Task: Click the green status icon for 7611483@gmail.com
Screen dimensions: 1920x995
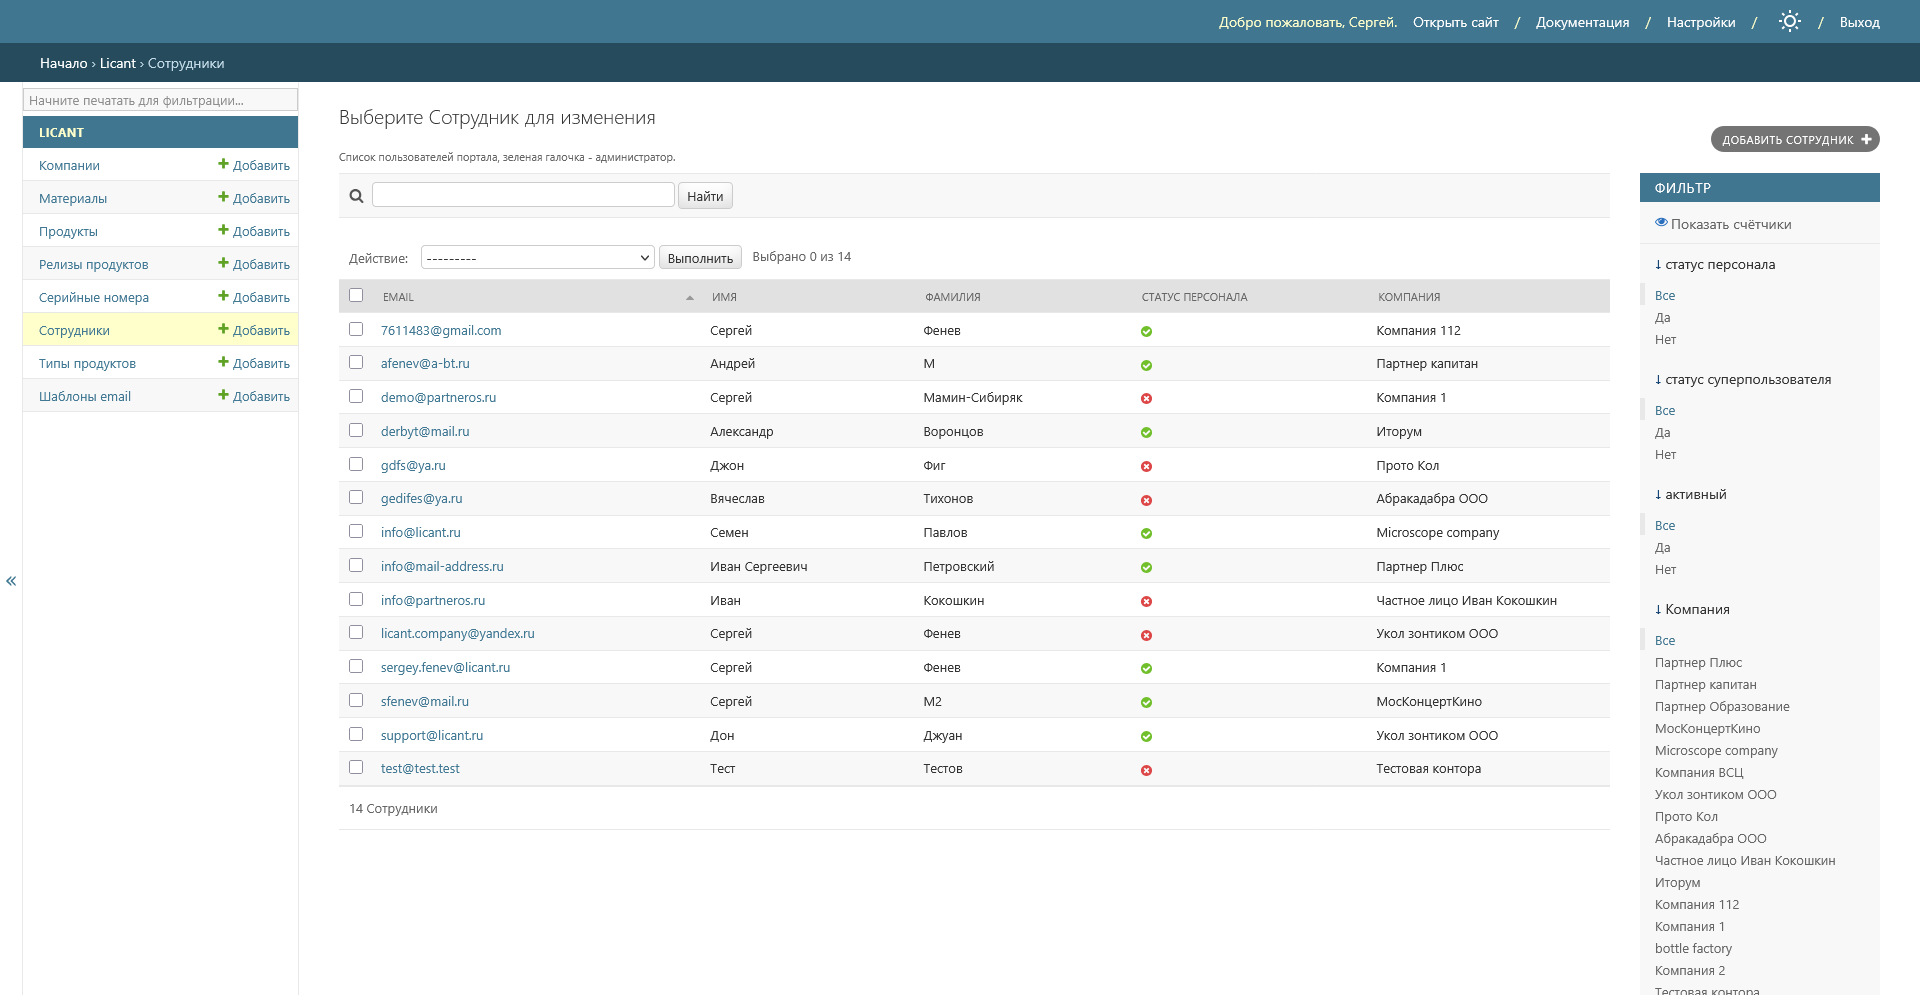Action: tap(1146, 331)
